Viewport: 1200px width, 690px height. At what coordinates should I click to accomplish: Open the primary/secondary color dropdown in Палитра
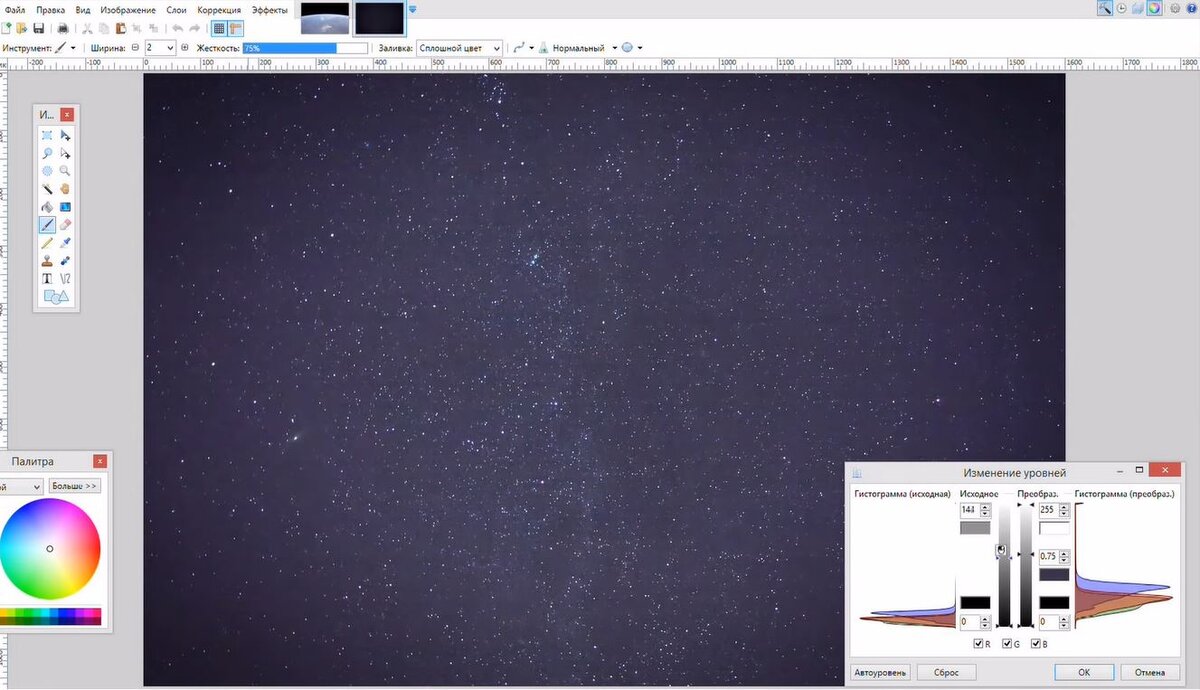pos(21,486)
